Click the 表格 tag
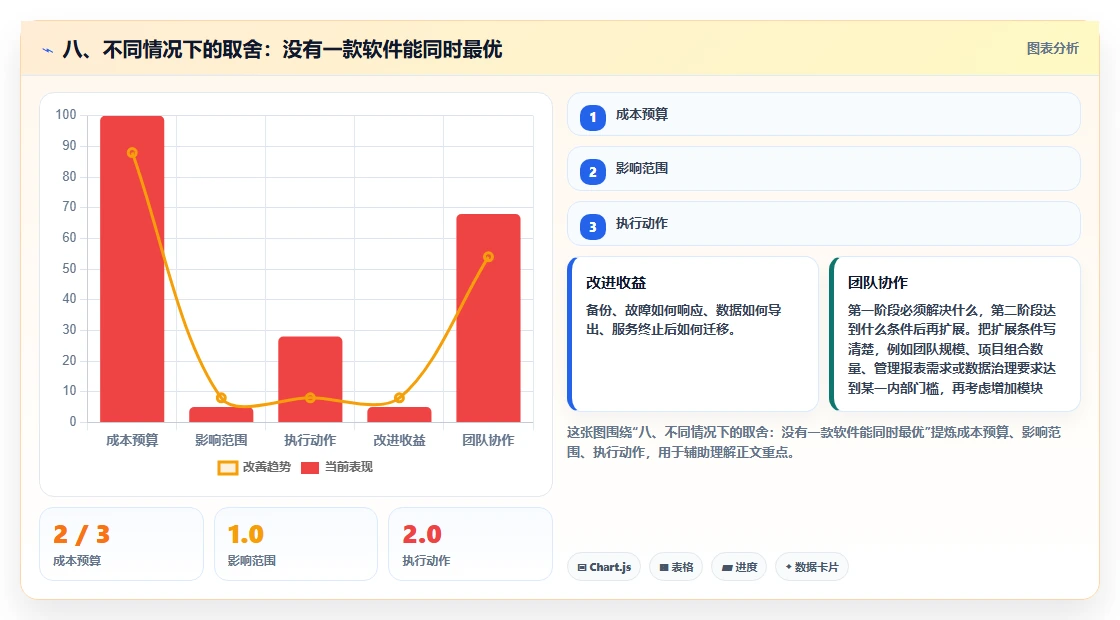This screenshot has width=1120, height=620. 676,567
